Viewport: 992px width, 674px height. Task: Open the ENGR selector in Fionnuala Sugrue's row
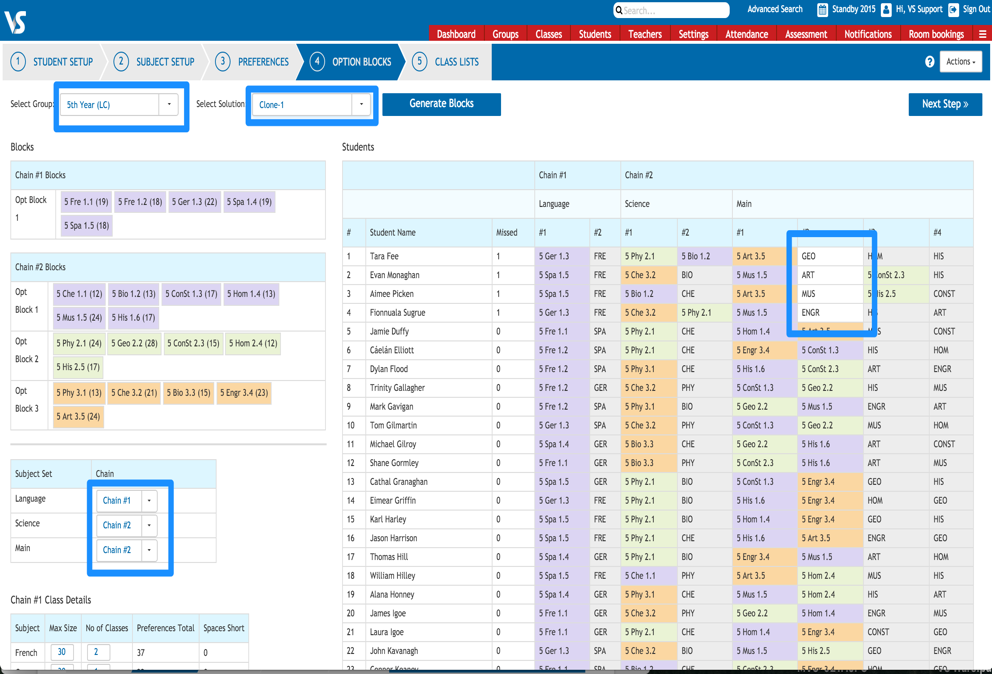tap(830, 313)
